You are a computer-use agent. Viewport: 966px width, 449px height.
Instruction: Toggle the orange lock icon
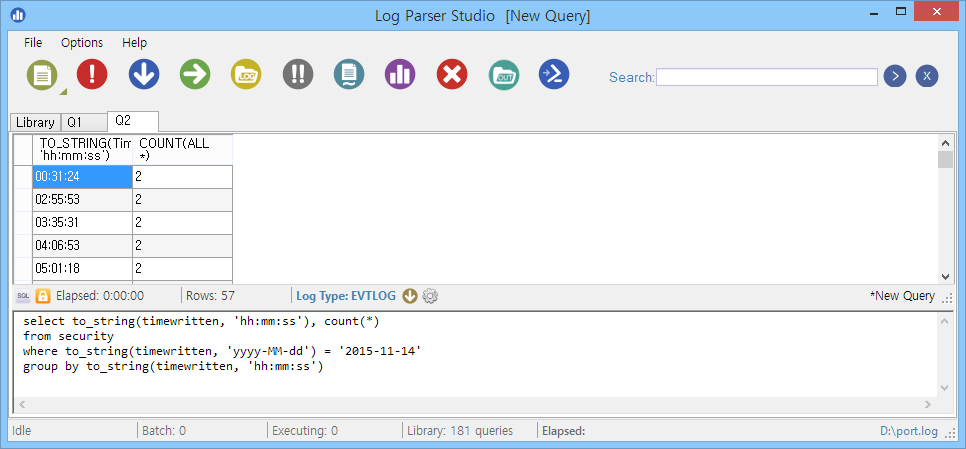tap(43, 296)
